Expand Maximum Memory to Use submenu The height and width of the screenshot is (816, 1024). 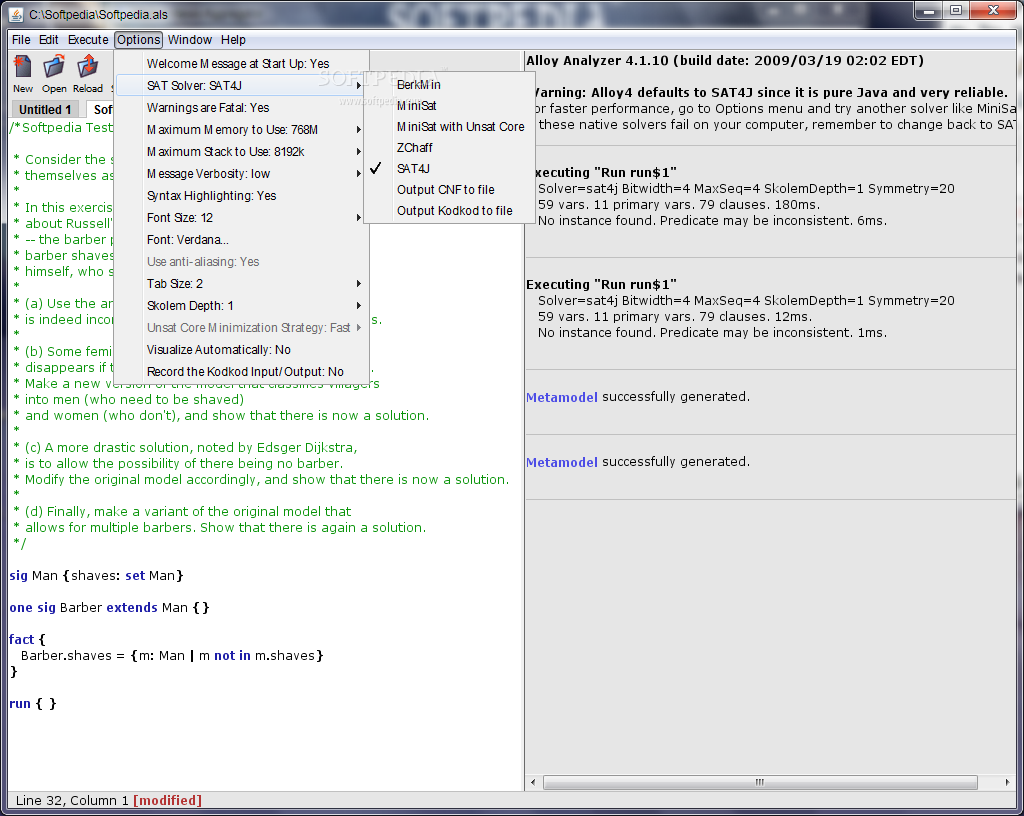click(242, 130)
